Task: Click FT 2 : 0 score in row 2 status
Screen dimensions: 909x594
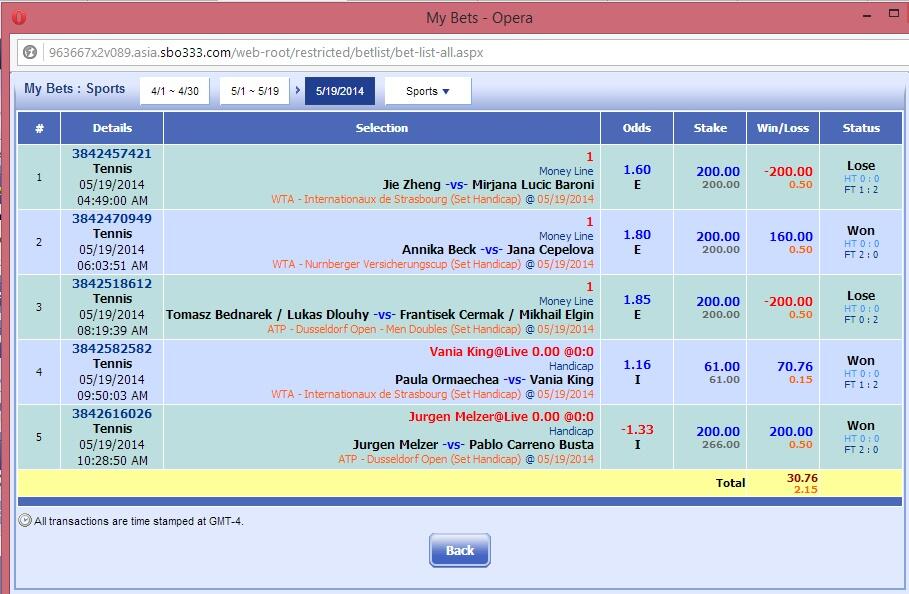Action: (x=861, y=254)
